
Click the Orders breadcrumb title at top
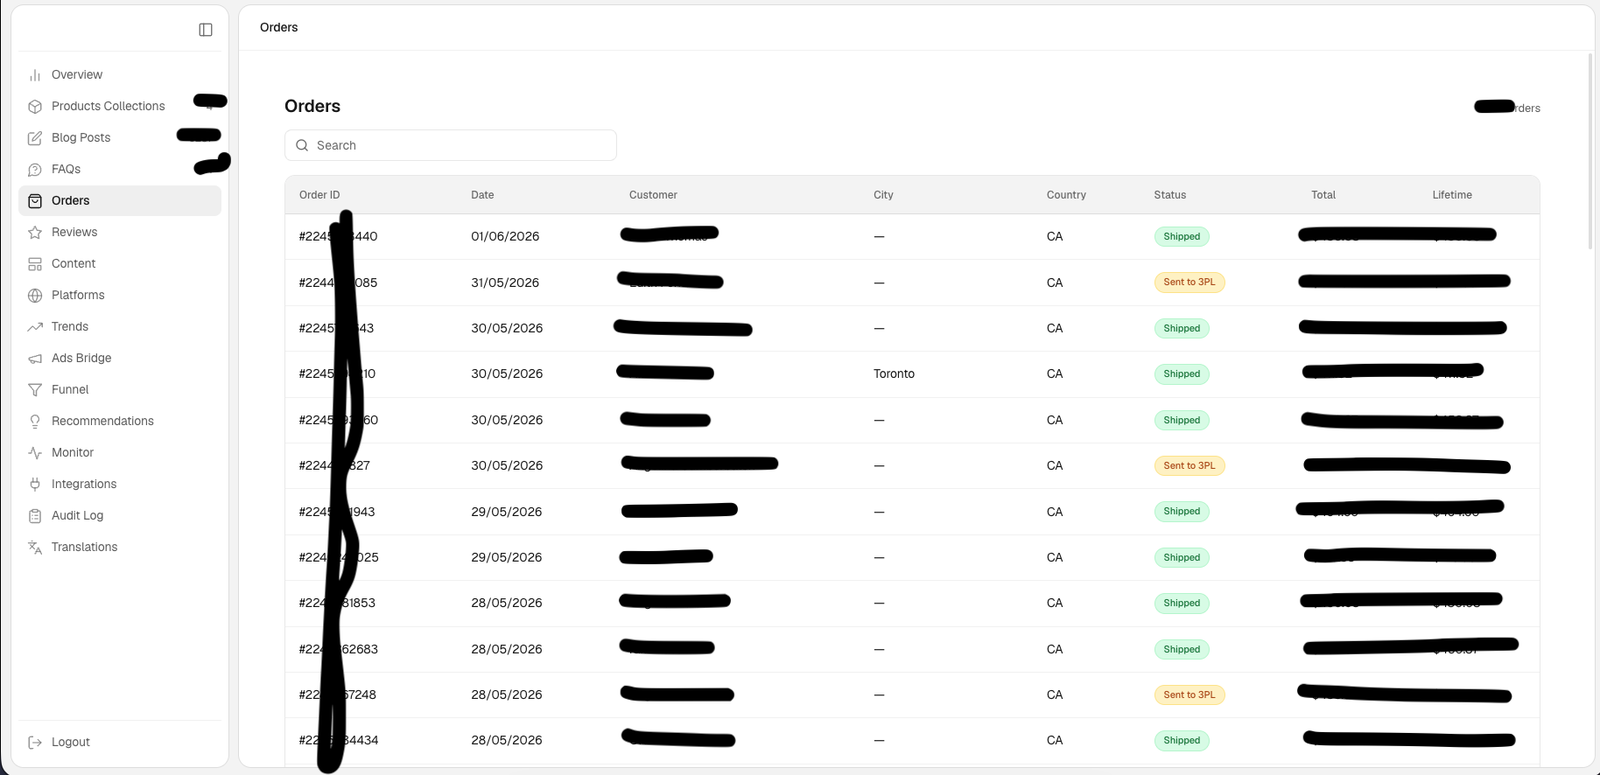pyautogui.click(x=279, y=27)
